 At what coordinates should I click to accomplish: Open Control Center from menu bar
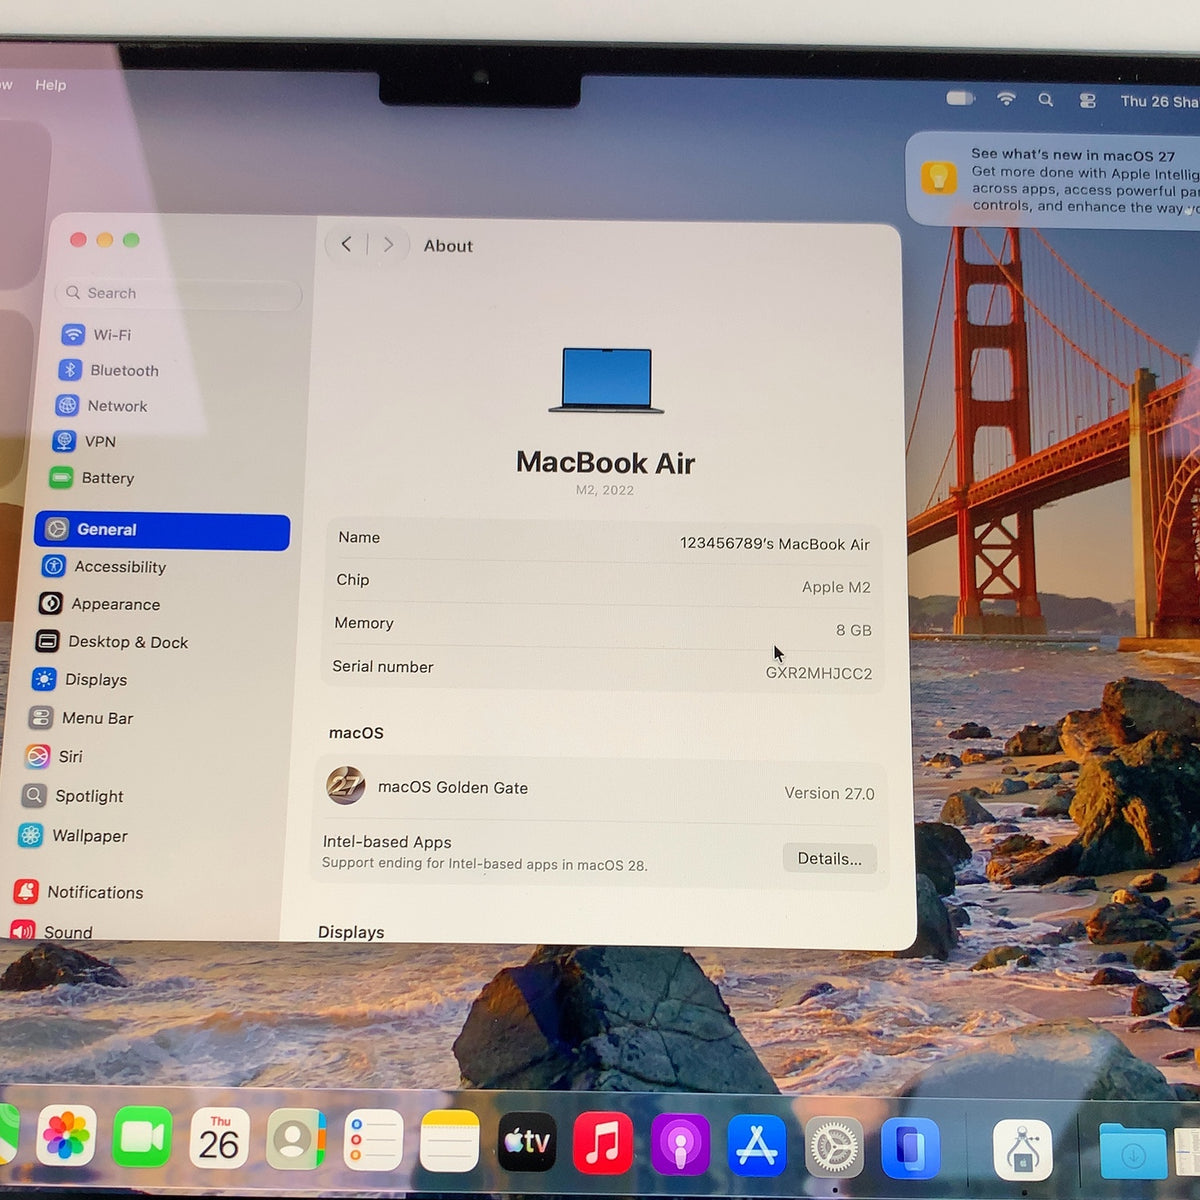(x=1088, y=101)
